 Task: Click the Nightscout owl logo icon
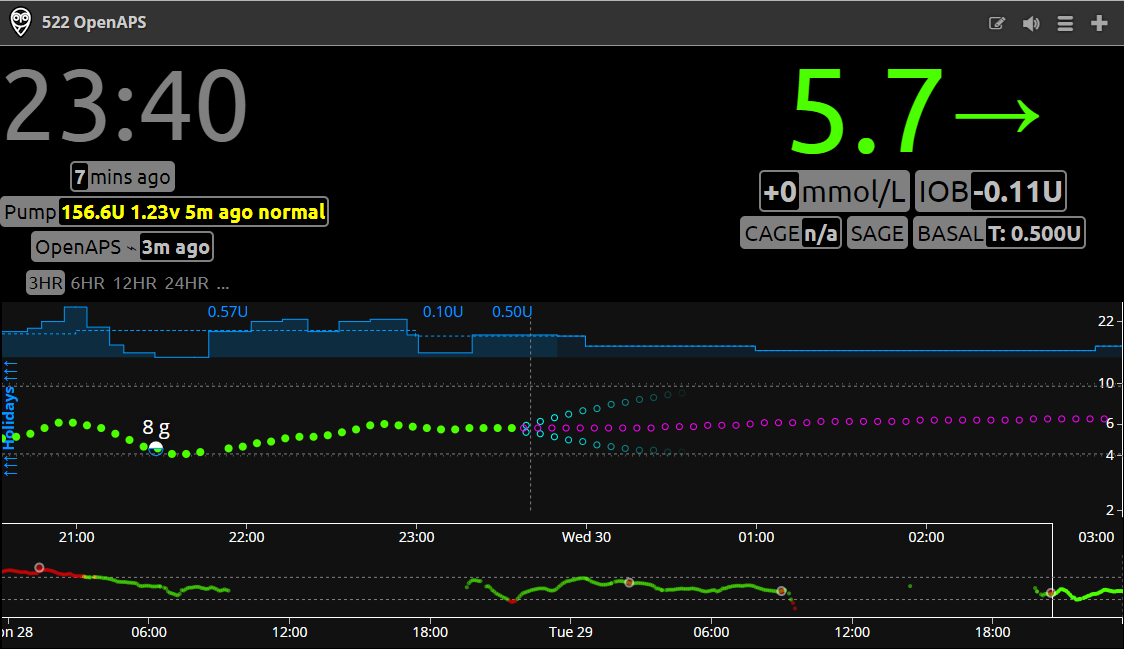pyautogui.click(x=21, y=22)
